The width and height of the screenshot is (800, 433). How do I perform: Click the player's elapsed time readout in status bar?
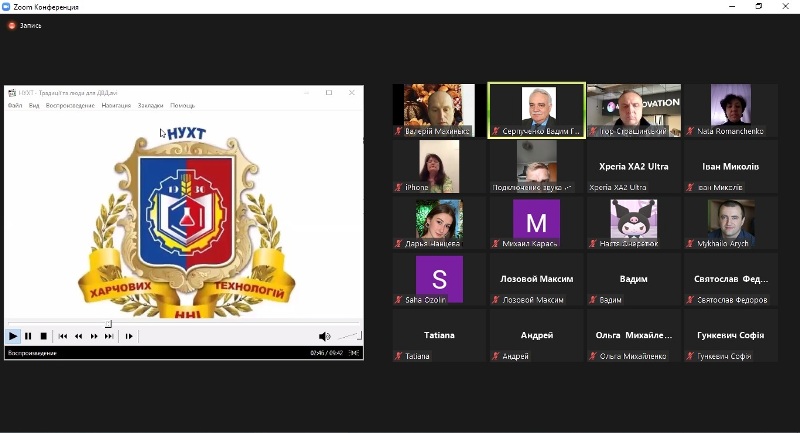click(327, 353)
